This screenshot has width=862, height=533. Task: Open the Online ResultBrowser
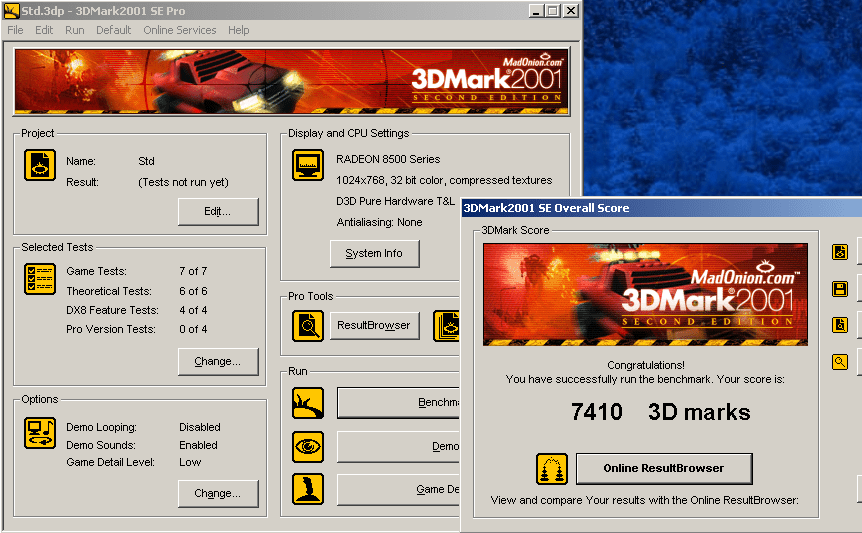[x=664, y=469]
